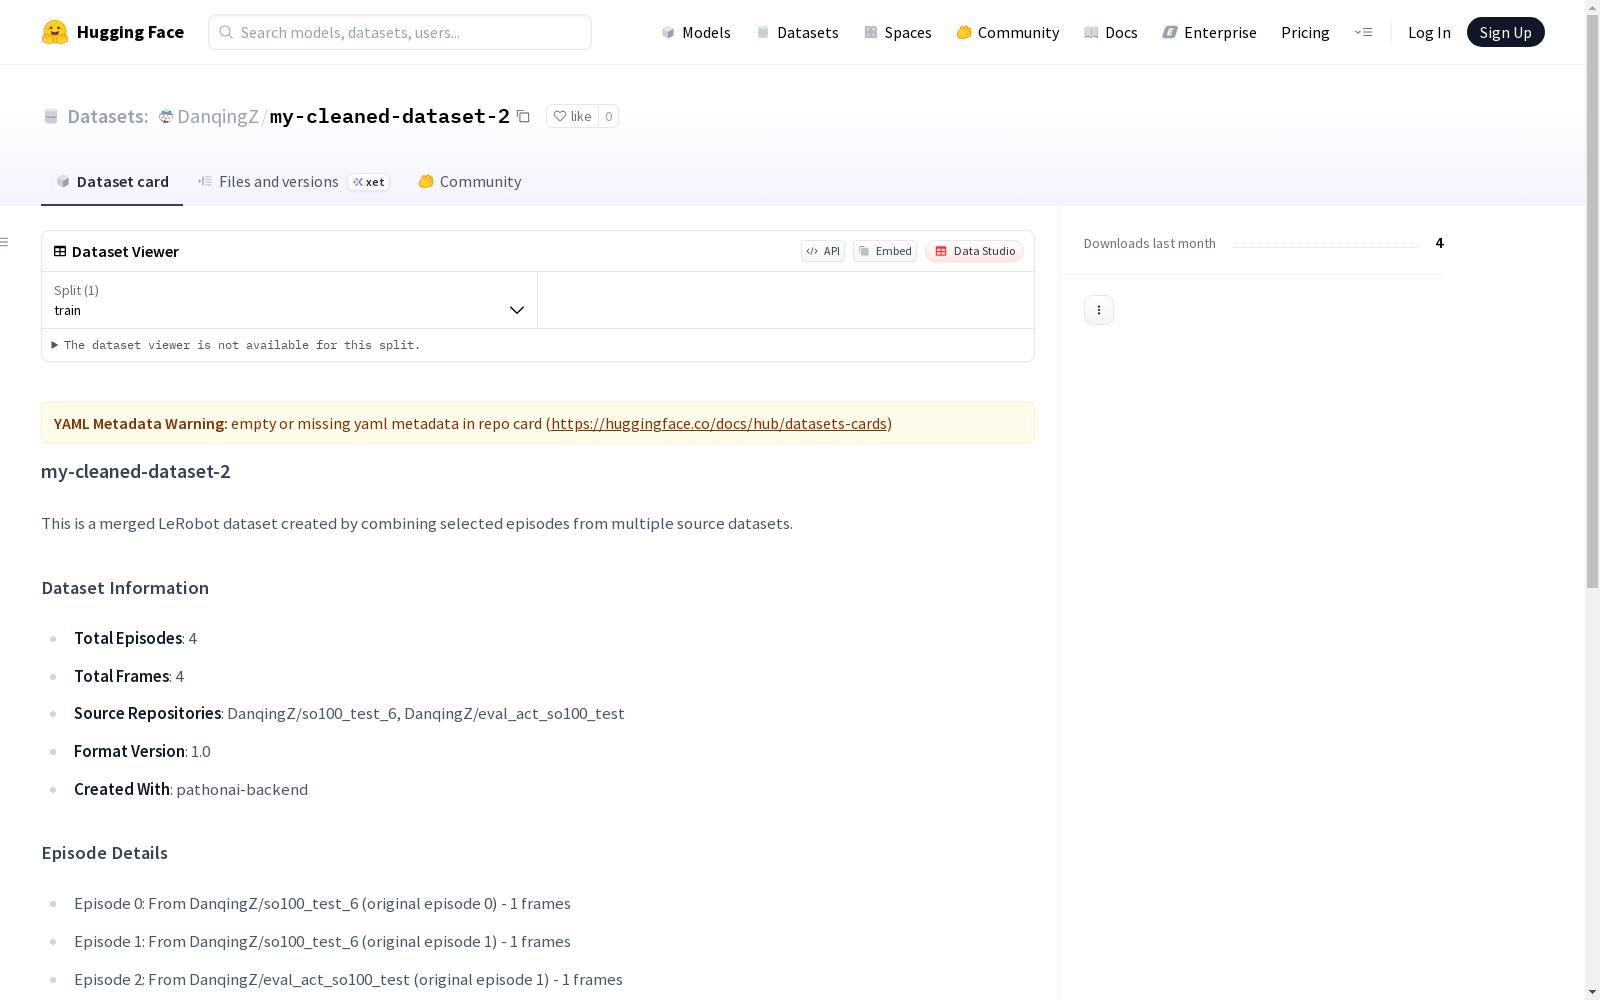Click the API button in Dataset Viewer
Viewport: 1600px width, 1000px height.
point(823,251)
